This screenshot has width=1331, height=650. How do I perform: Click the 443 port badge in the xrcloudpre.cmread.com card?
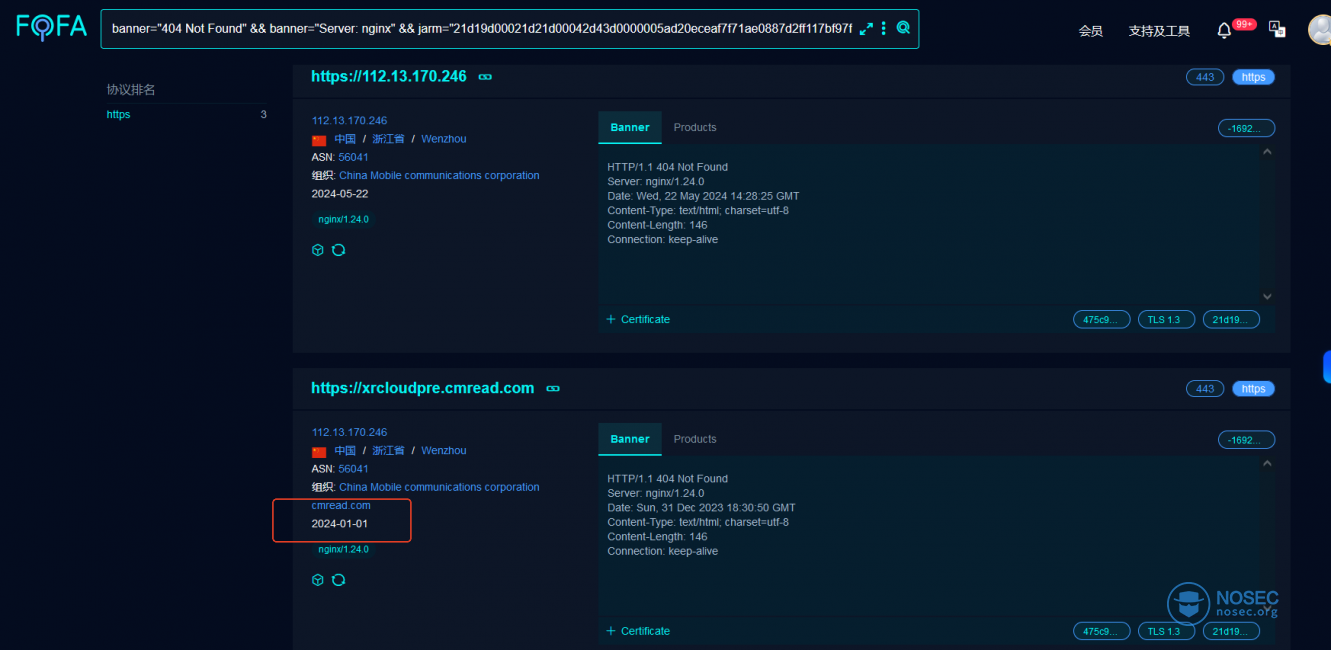click(x=1205, y=389)
